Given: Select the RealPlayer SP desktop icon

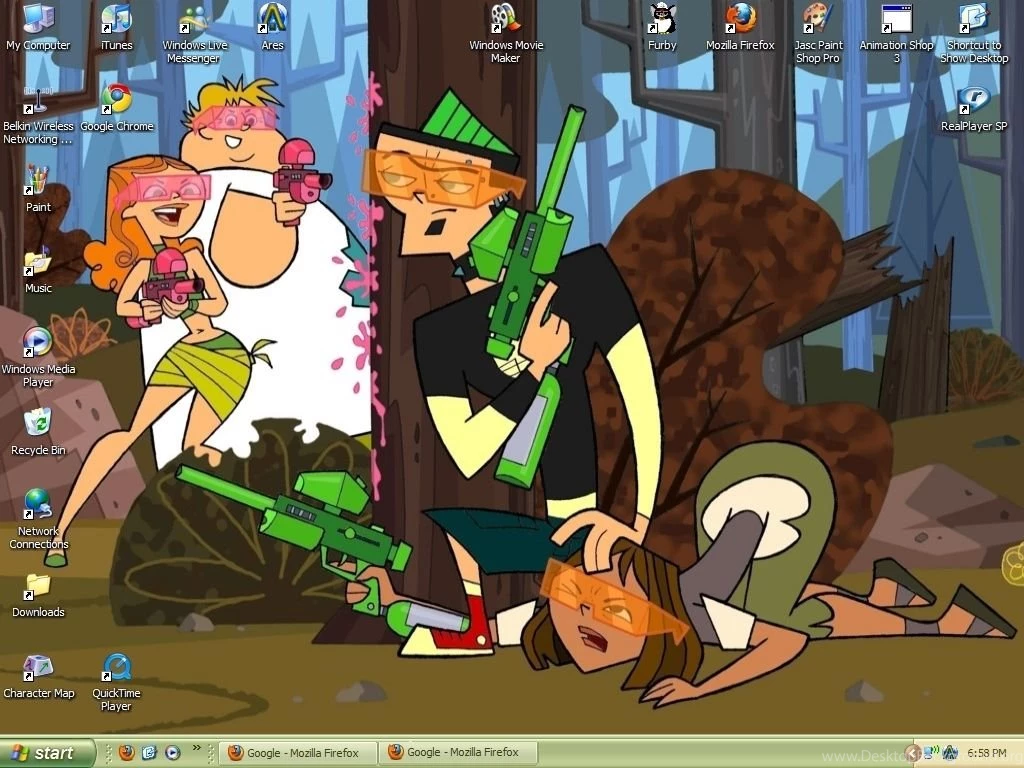Looking at the screenshot, I should pos(974,108).
